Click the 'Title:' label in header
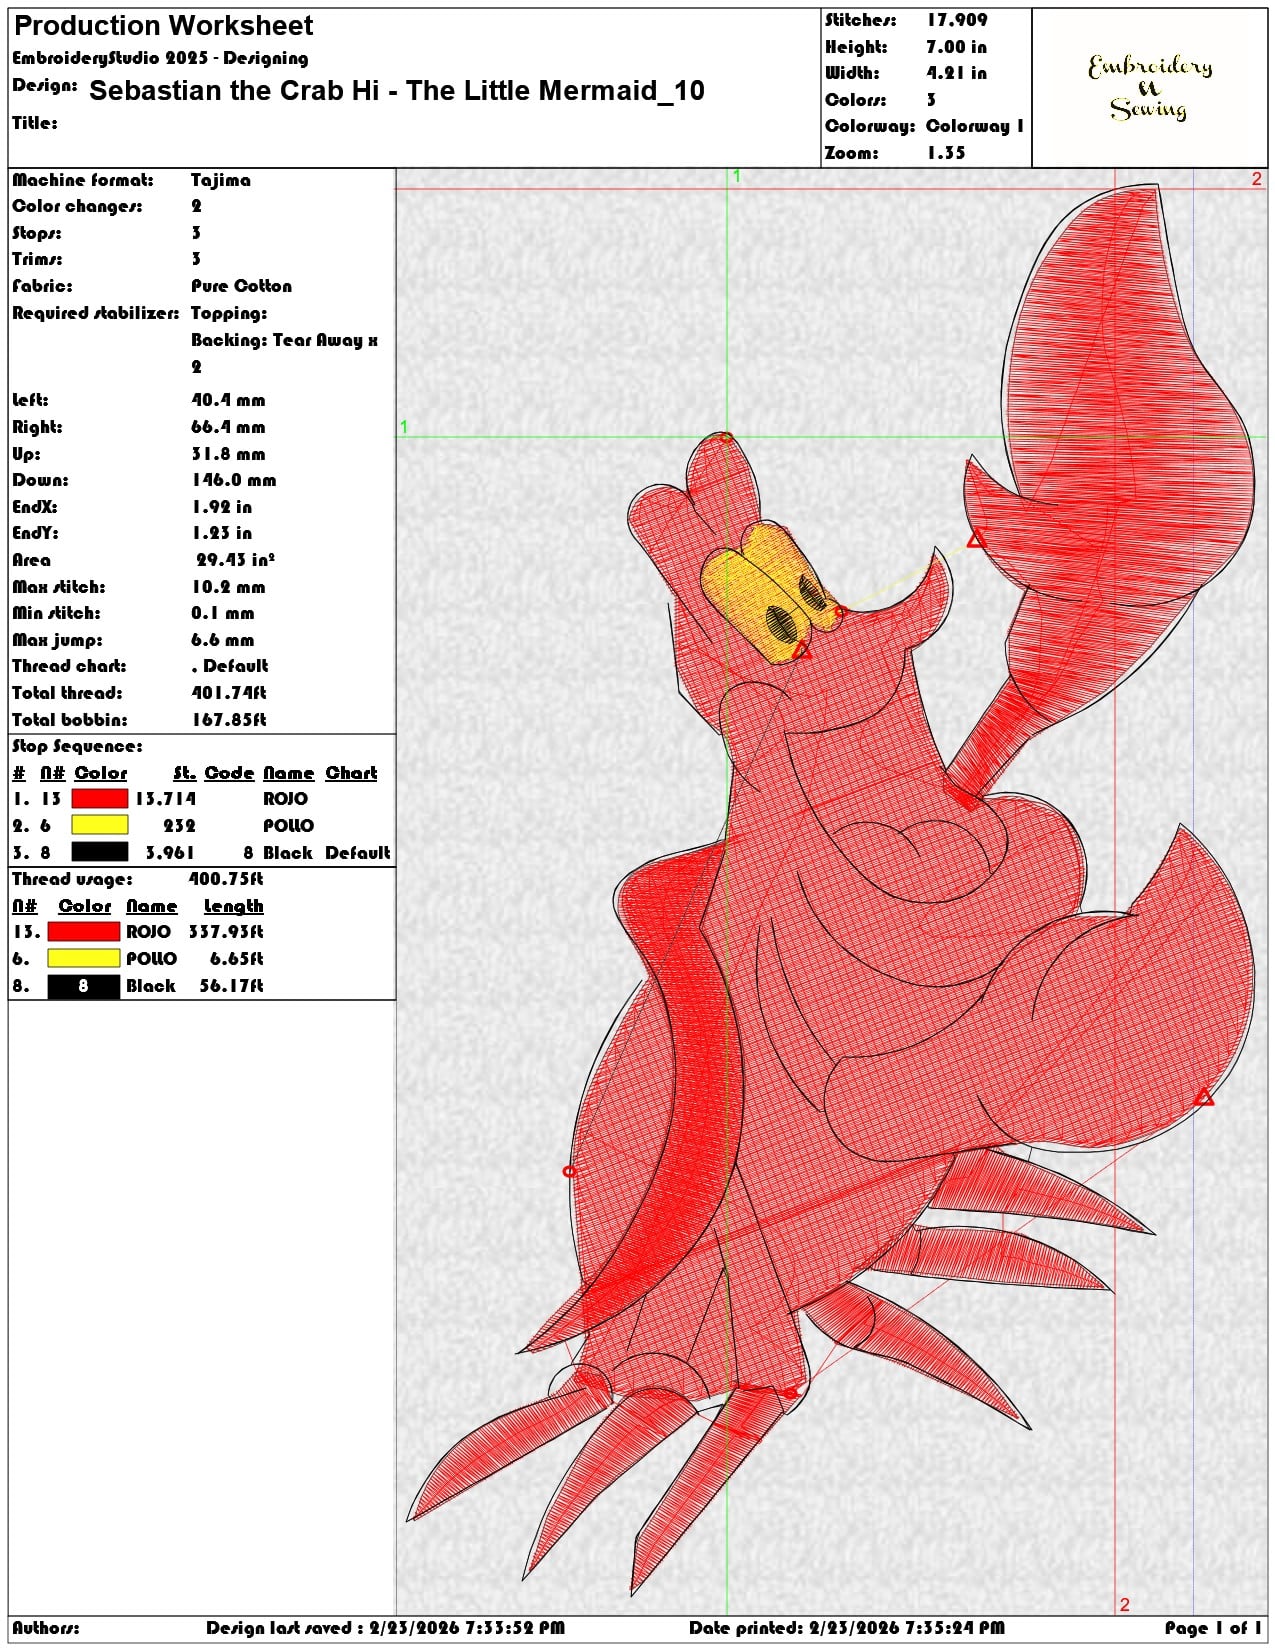This screenshot has height=1650, width=1275. (35, 123)
